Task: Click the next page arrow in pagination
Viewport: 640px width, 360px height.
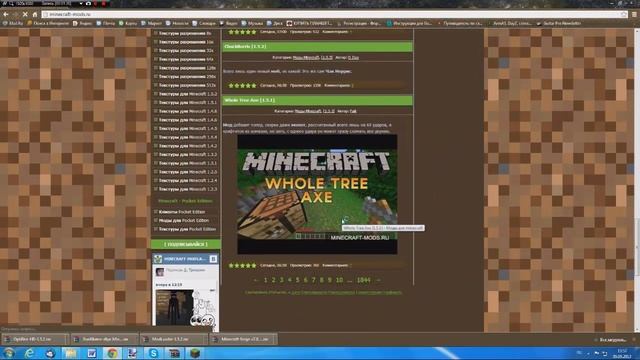Action: click(378, 280)
